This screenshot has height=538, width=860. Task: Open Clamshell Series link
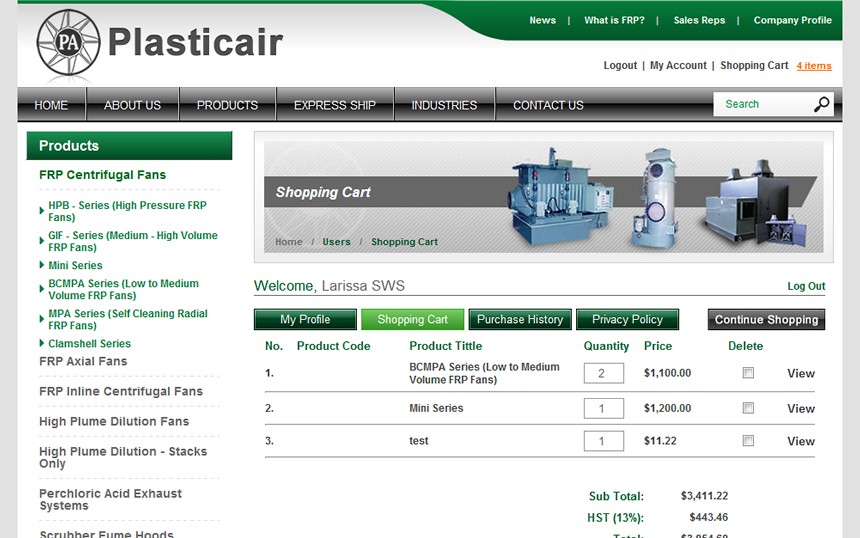tap(89, 344)
